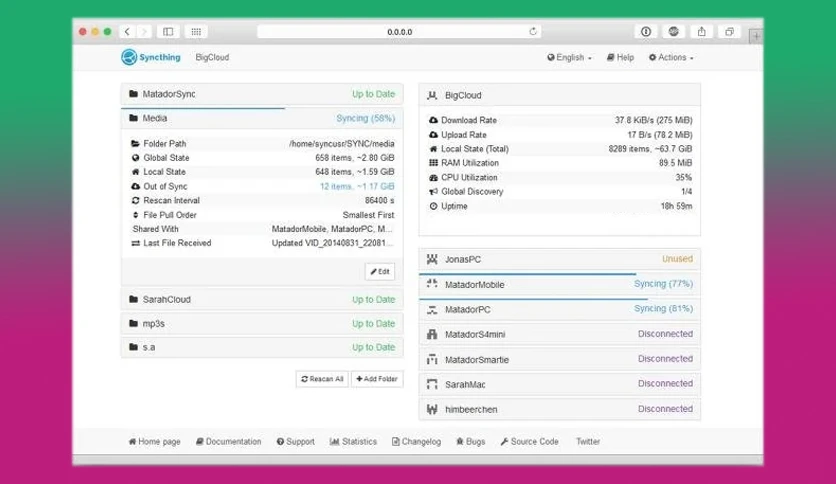Click the SarahMac device identicon
The image size is (836, 484).
pyautogui.click(x=432, y=384)
